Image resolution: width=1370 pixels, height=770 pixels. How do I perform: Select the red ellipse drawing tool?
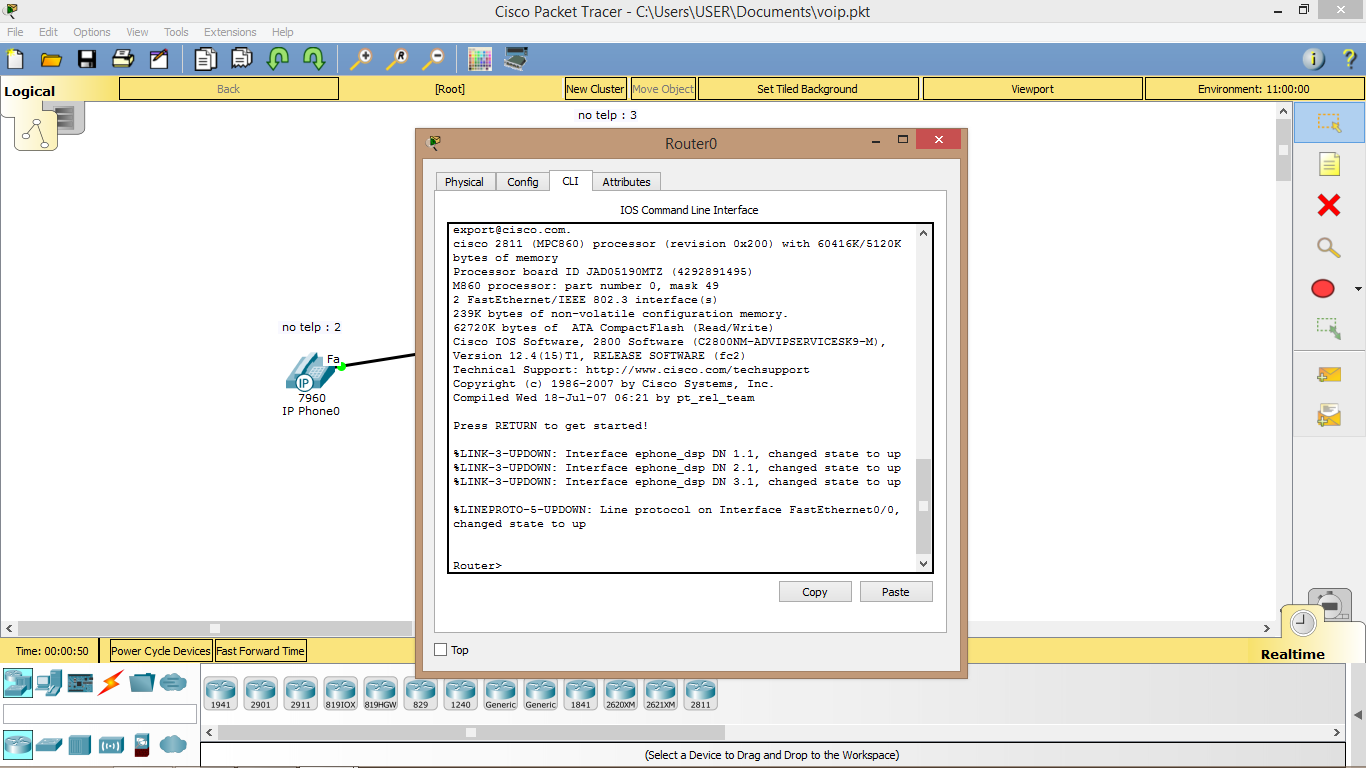pyautogui.click(x=1323, y=289)
